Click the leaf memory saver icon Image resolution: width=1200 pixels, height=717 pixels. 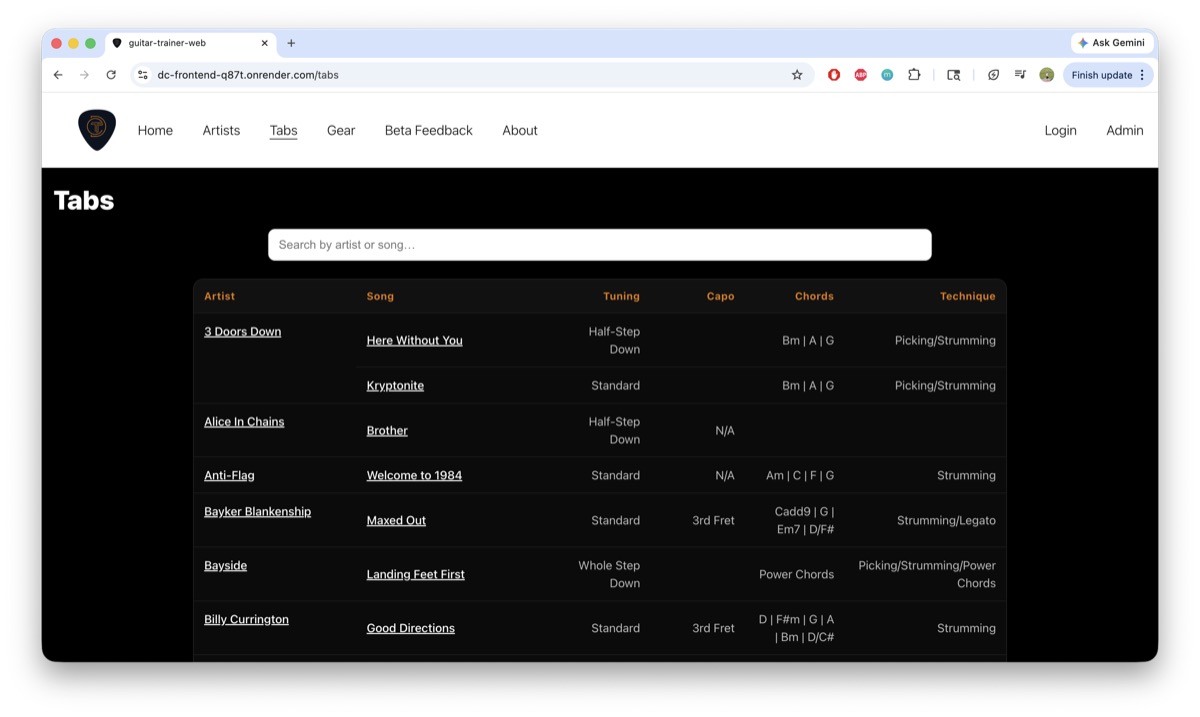point(993,75)
